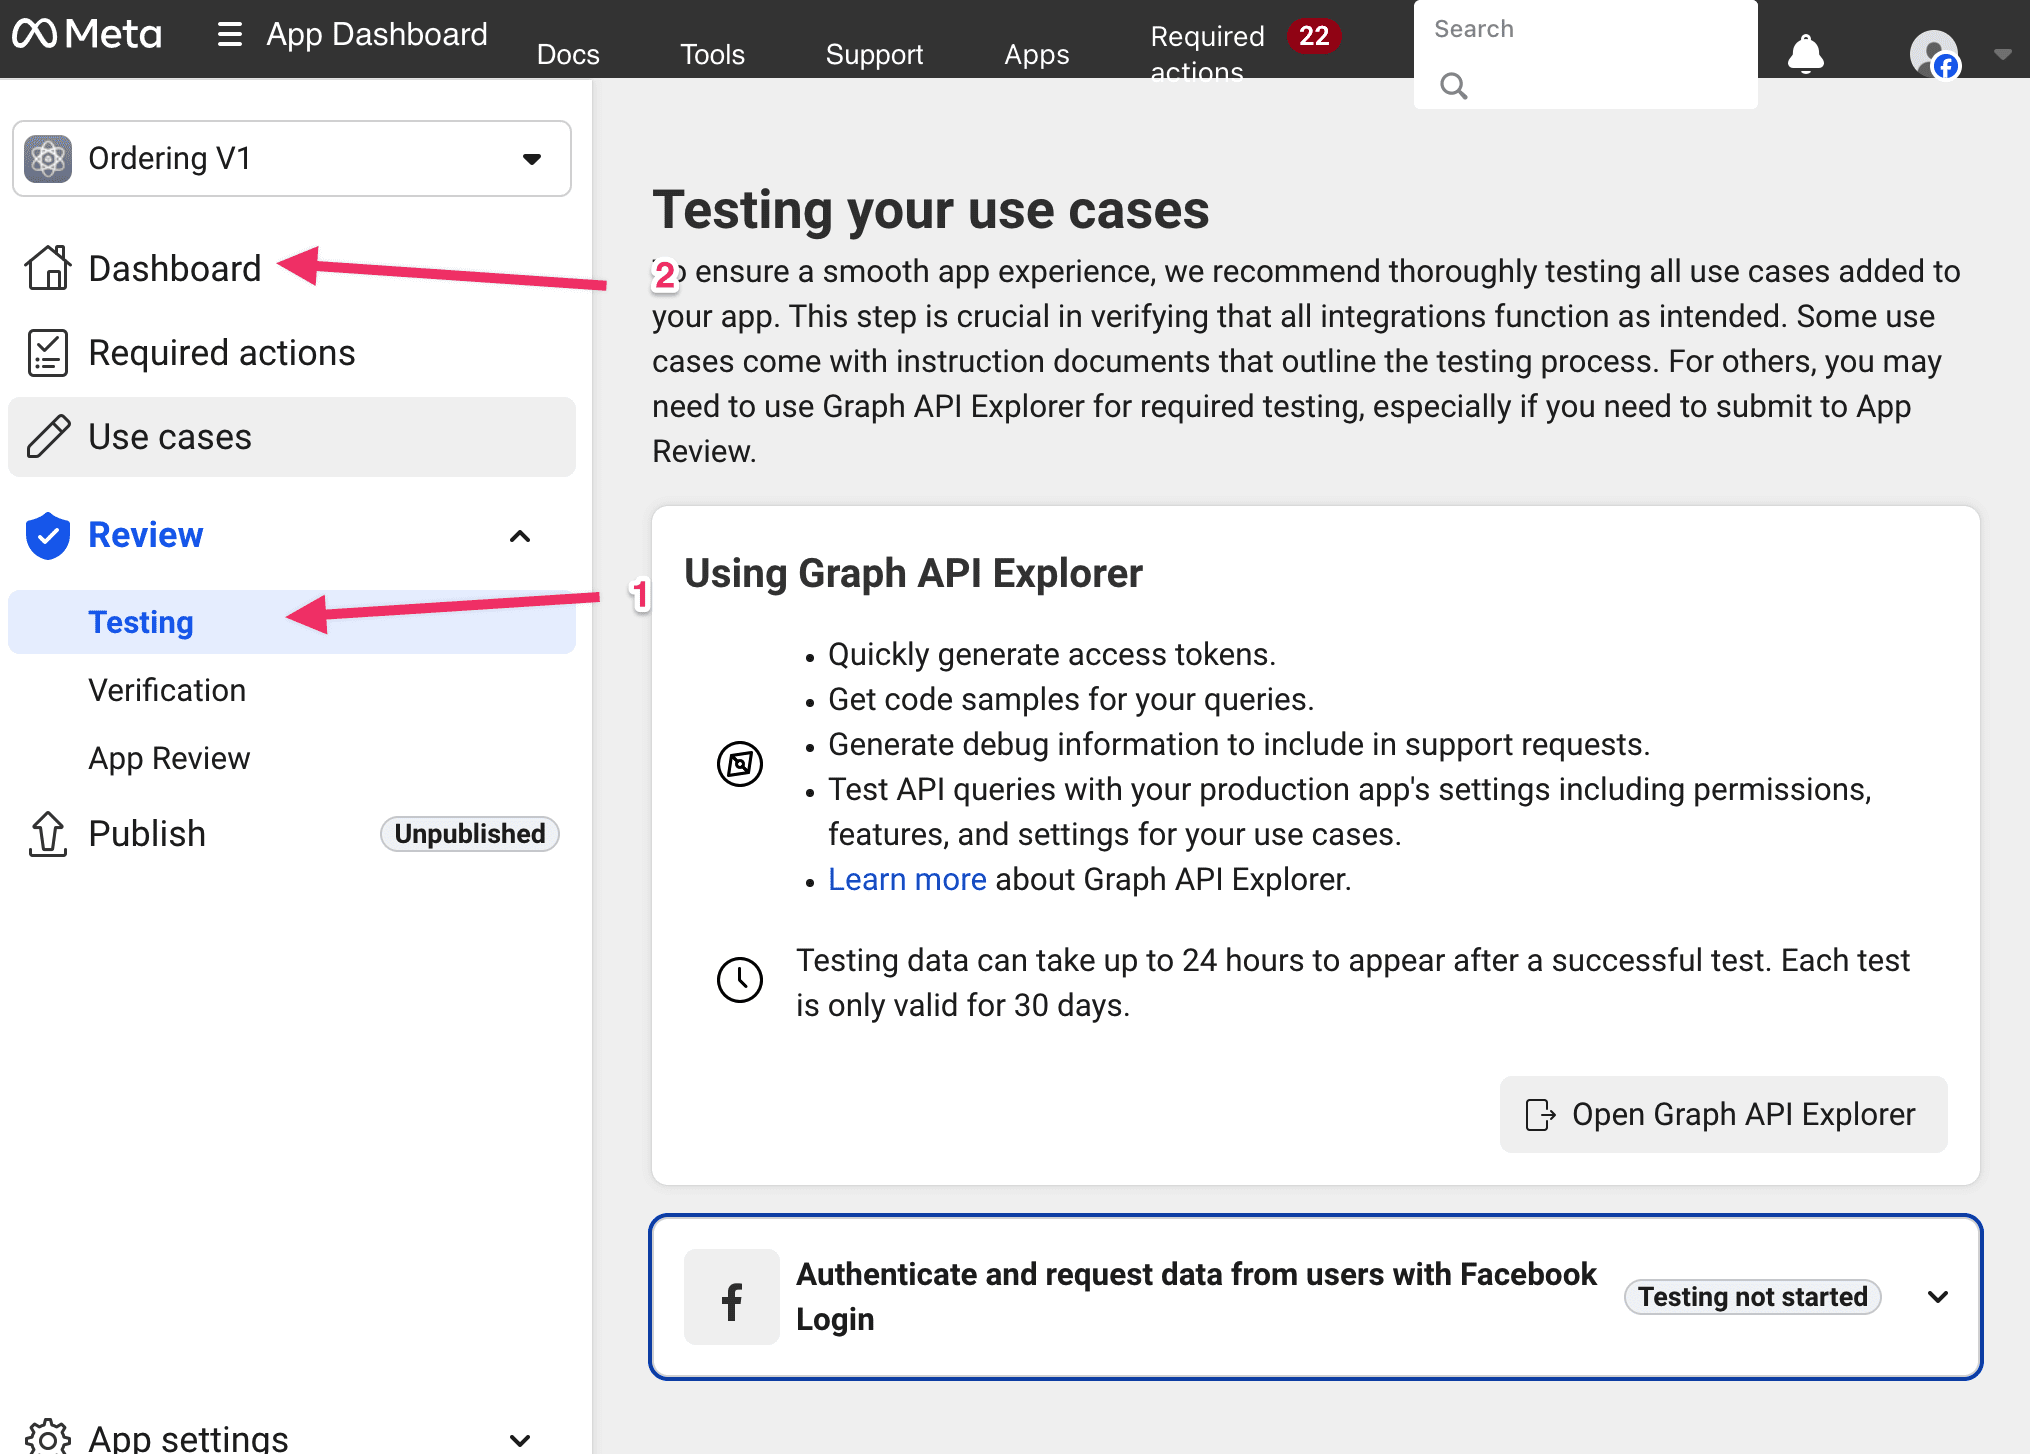Click the 22 required actions badge
The image size is (2030, 1454).
click(x=1314, y=36)
